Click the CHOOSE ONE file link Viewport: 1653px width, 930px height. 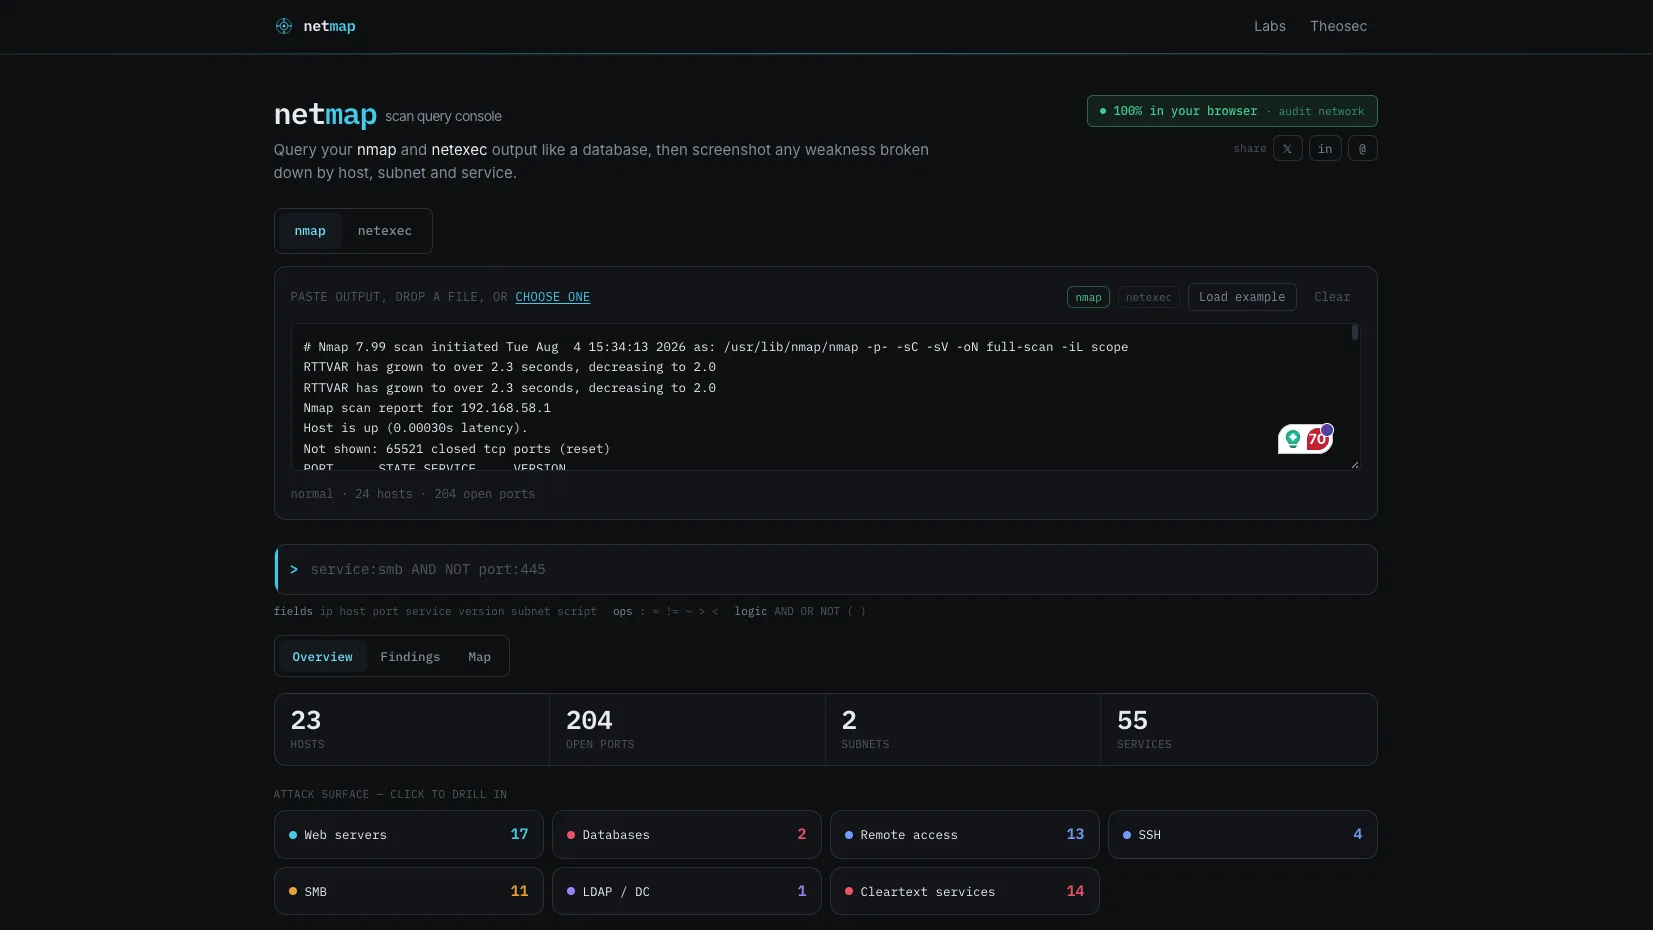point(552,297)
